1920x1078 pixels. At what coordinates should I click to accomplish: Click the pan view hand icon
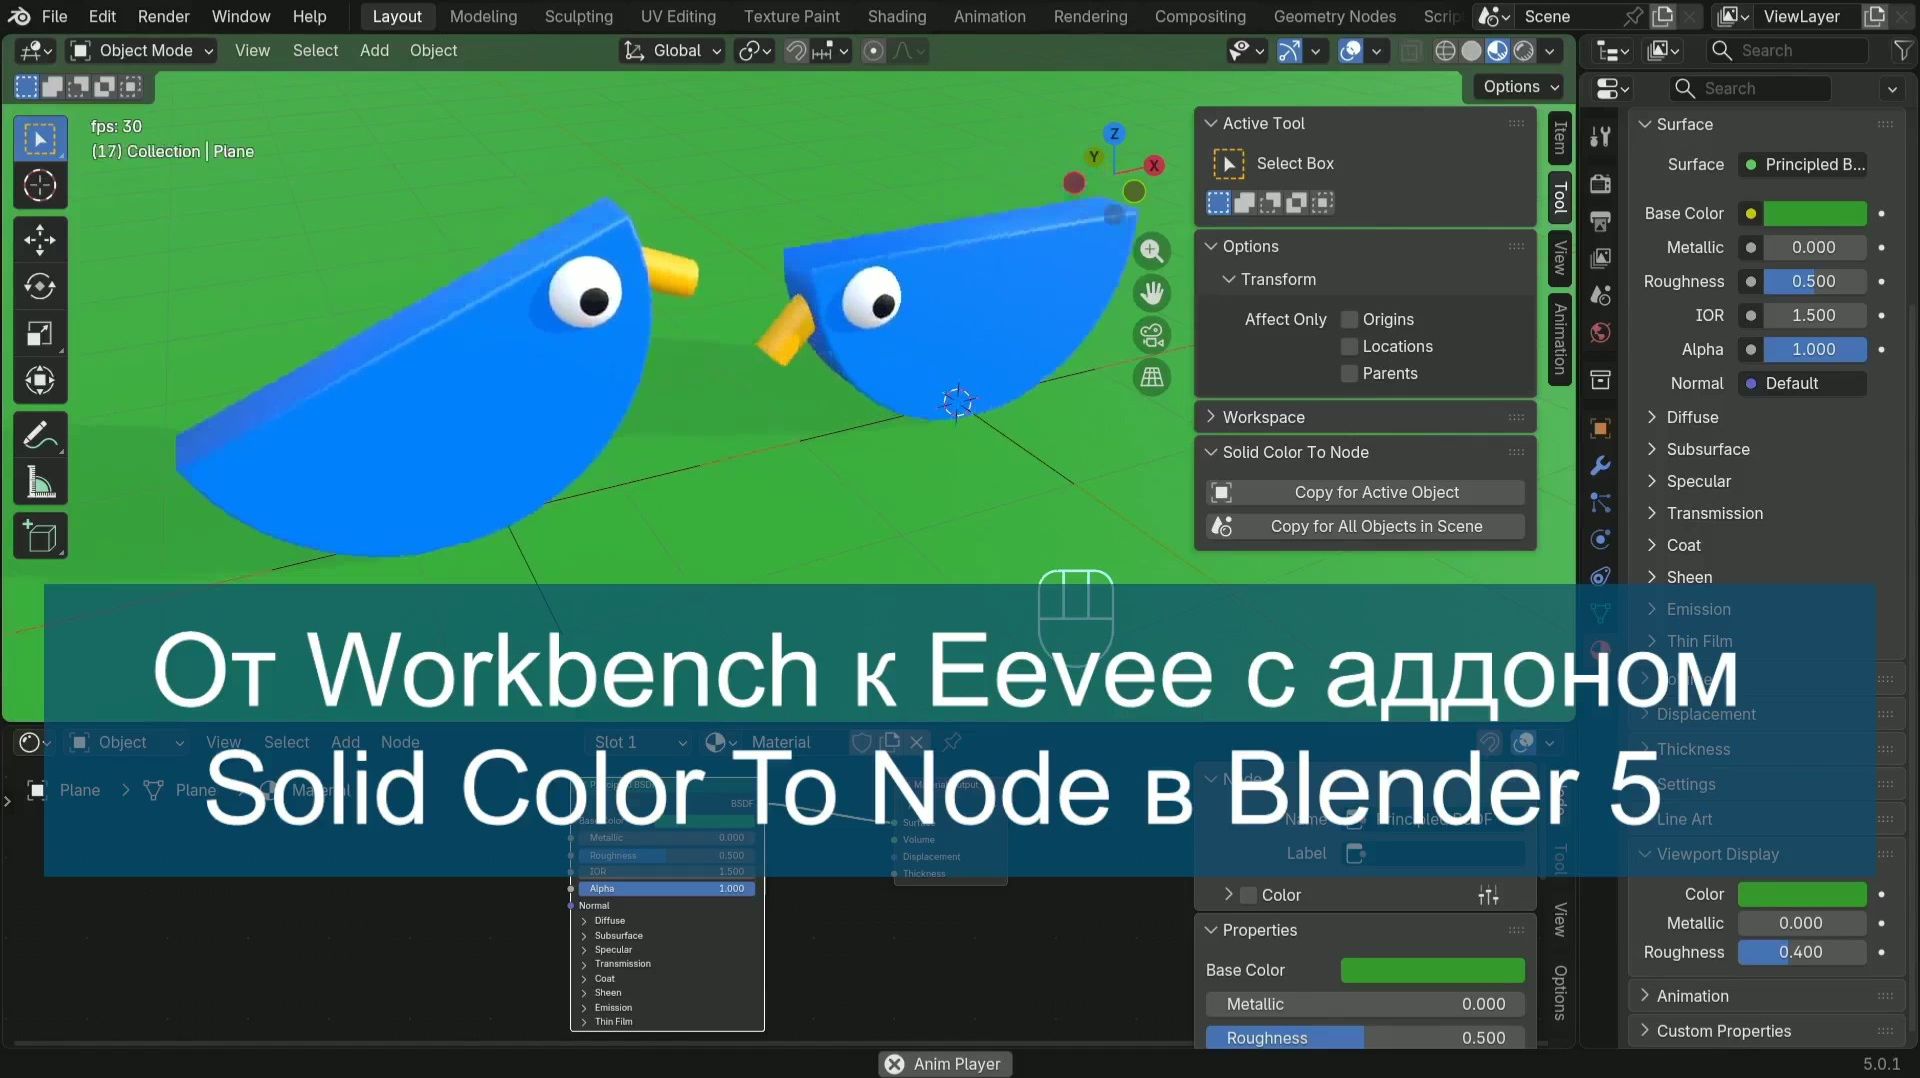(1152, 292)
